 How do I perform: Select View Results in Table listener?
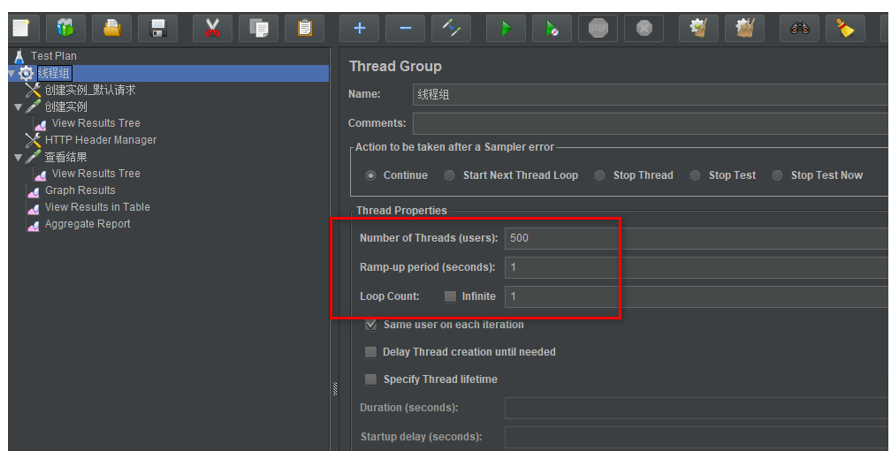98,207
